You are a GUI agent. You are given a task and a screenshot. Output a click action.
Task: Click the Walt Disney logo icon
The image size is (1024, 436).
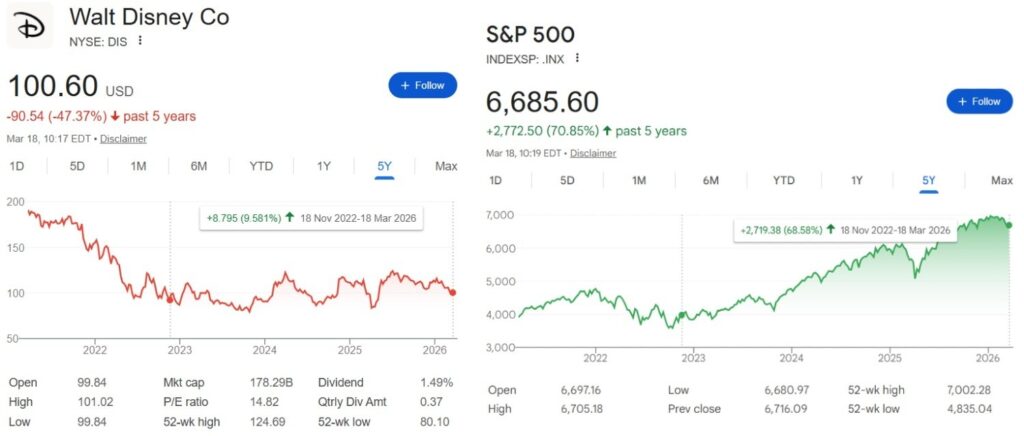click(x=30, y=25)
